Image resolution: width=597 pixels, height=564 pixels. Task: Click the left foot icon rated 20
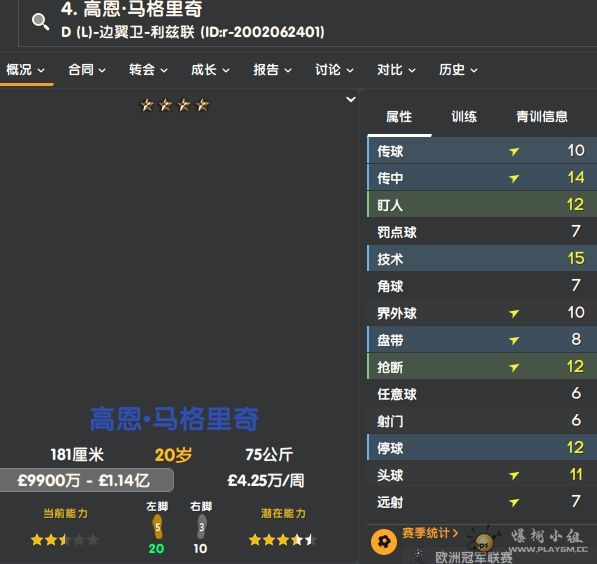(157, 527)
